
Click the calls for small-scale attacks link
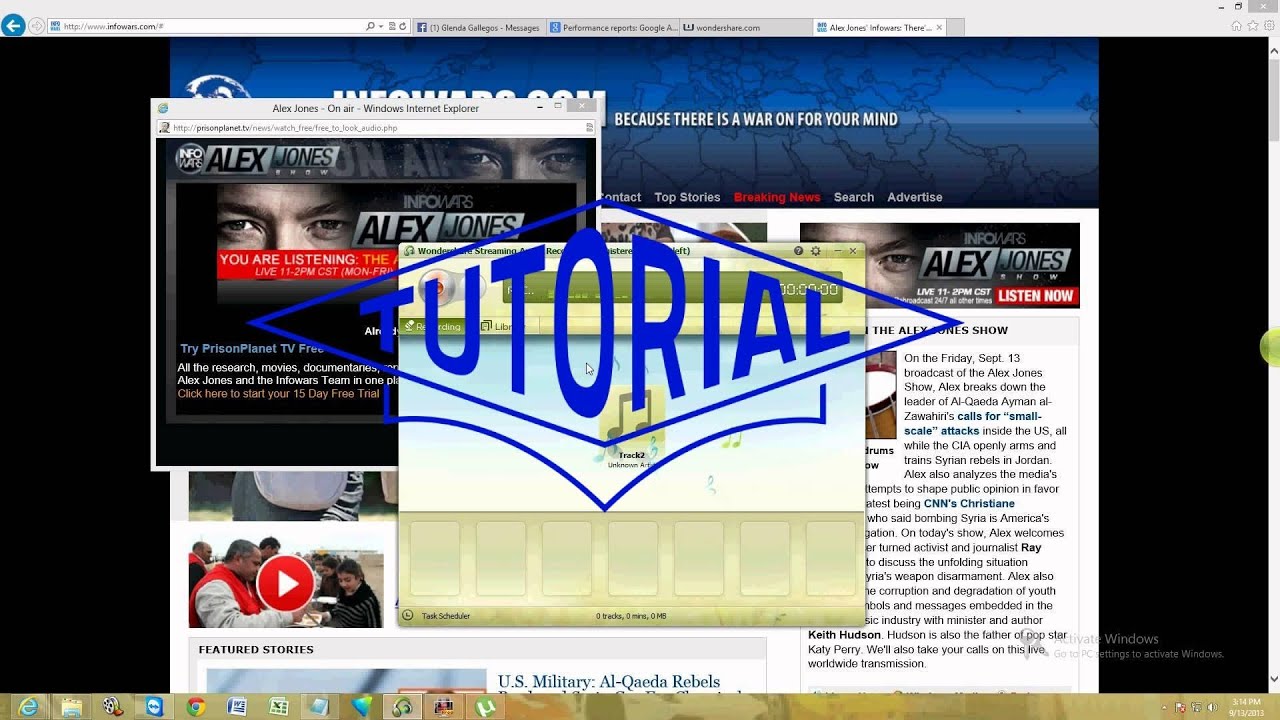pos(973,423)
